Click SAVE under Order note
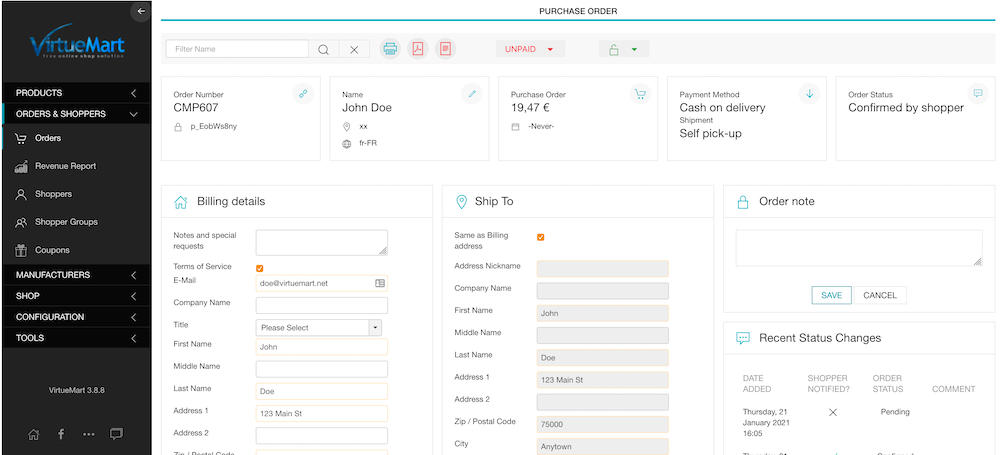 point(832,295)
